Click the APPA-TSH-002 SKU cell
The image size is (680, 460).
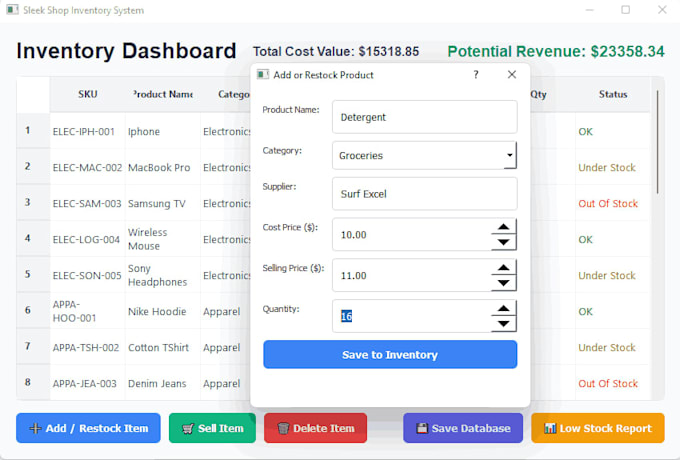[88, 347]
